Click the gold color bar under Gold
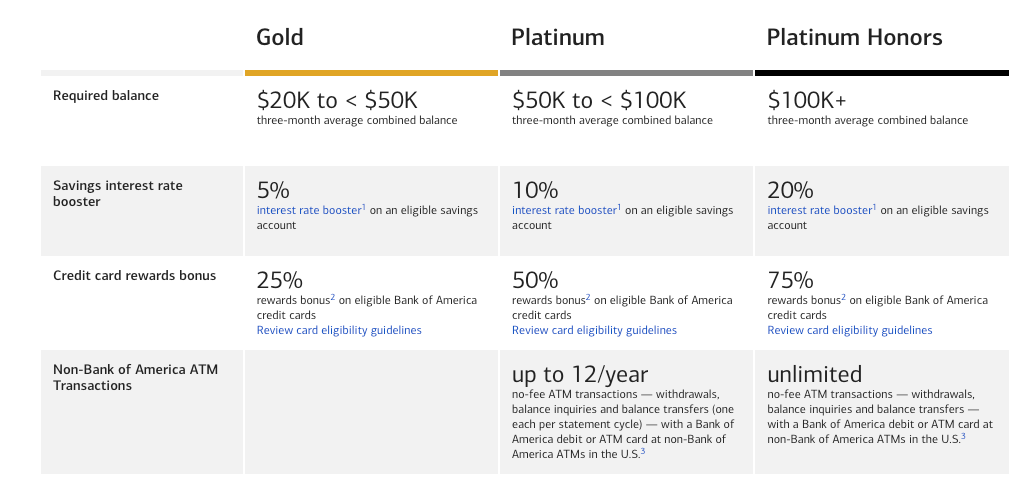The height and width of the screenshot is (479, 1035). tap(371, 73)
